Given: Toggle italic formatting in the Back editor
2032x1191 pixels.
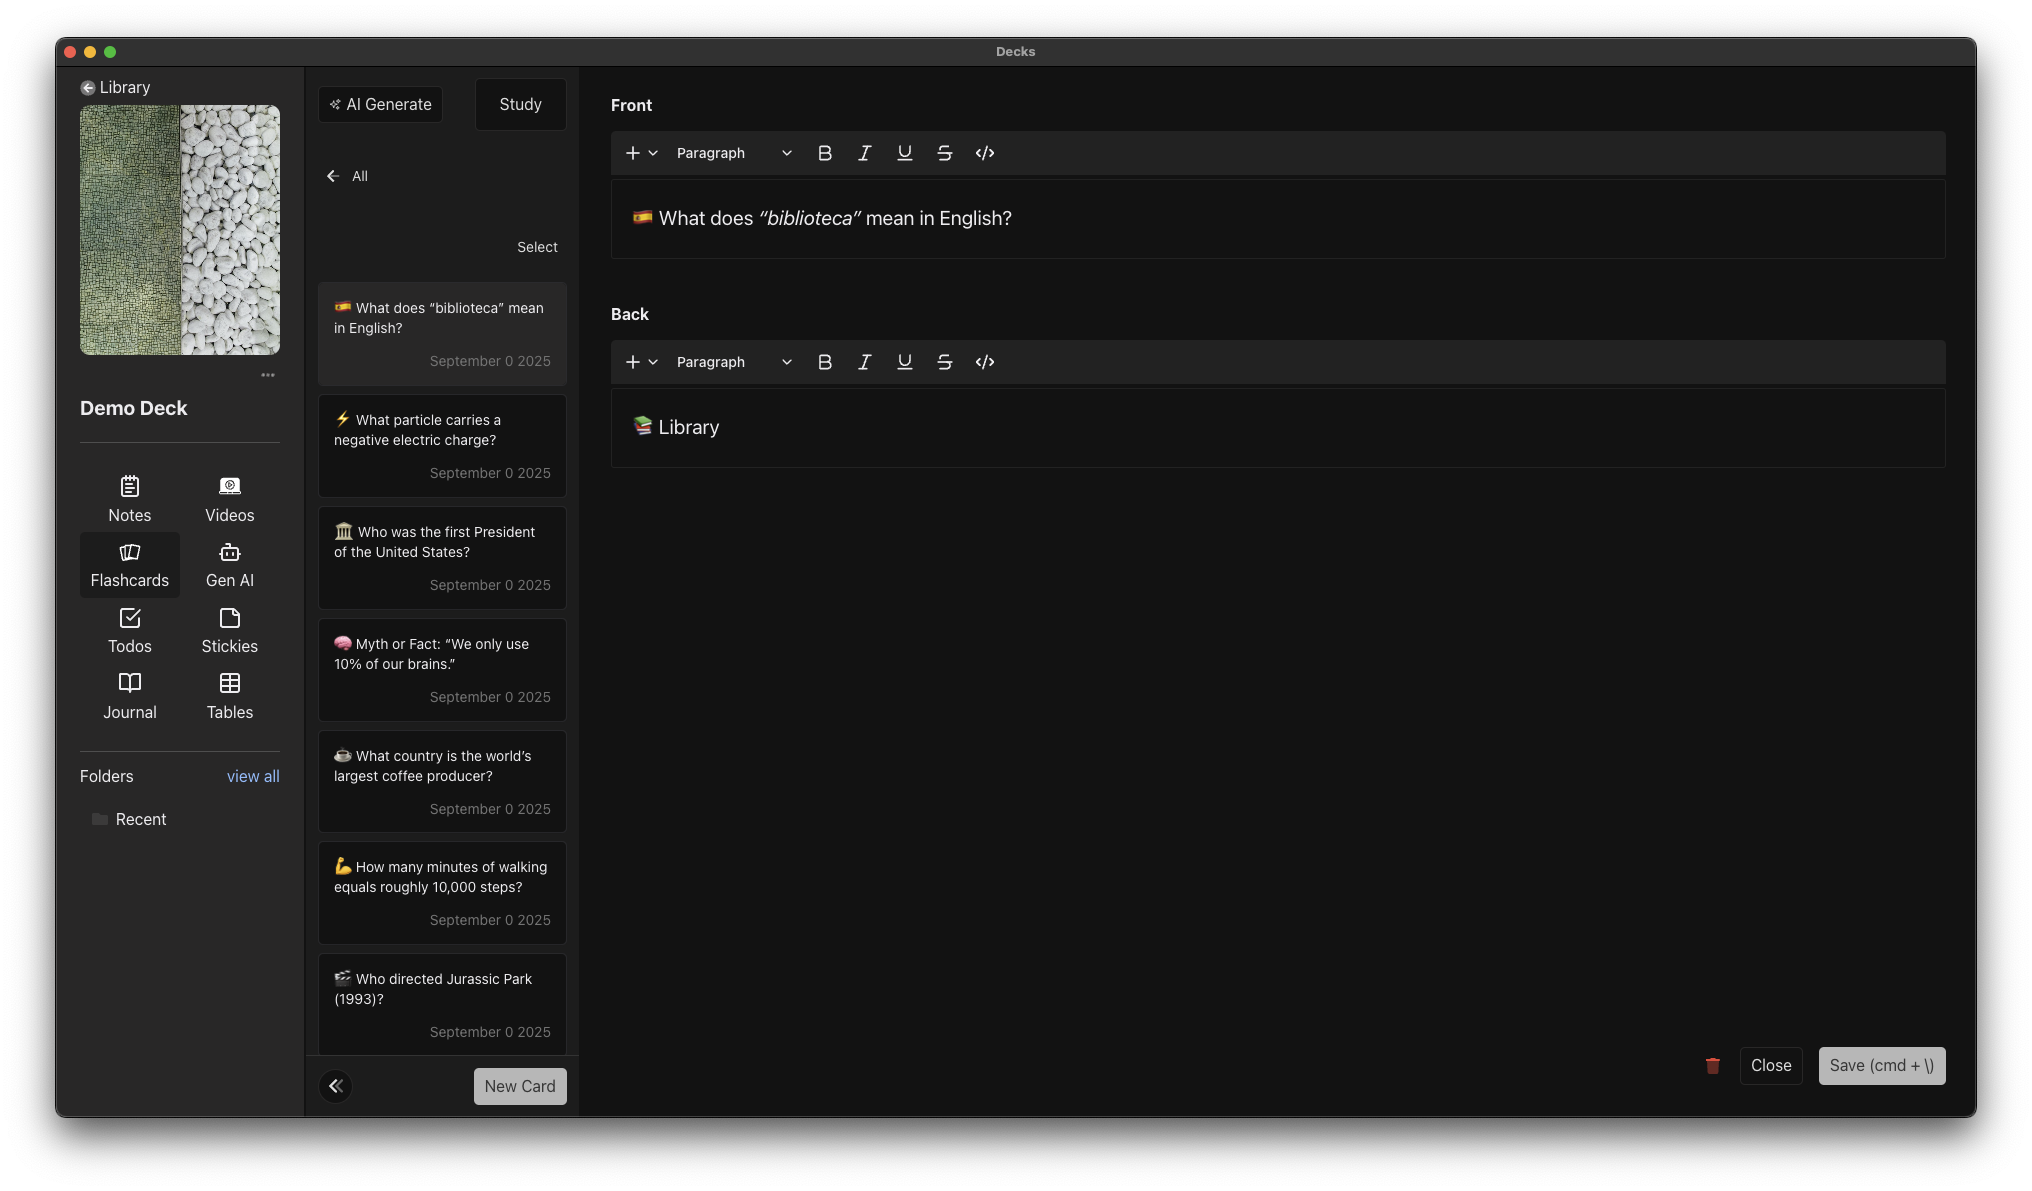Looking at the screenshot, I should [x=864, y=362].
